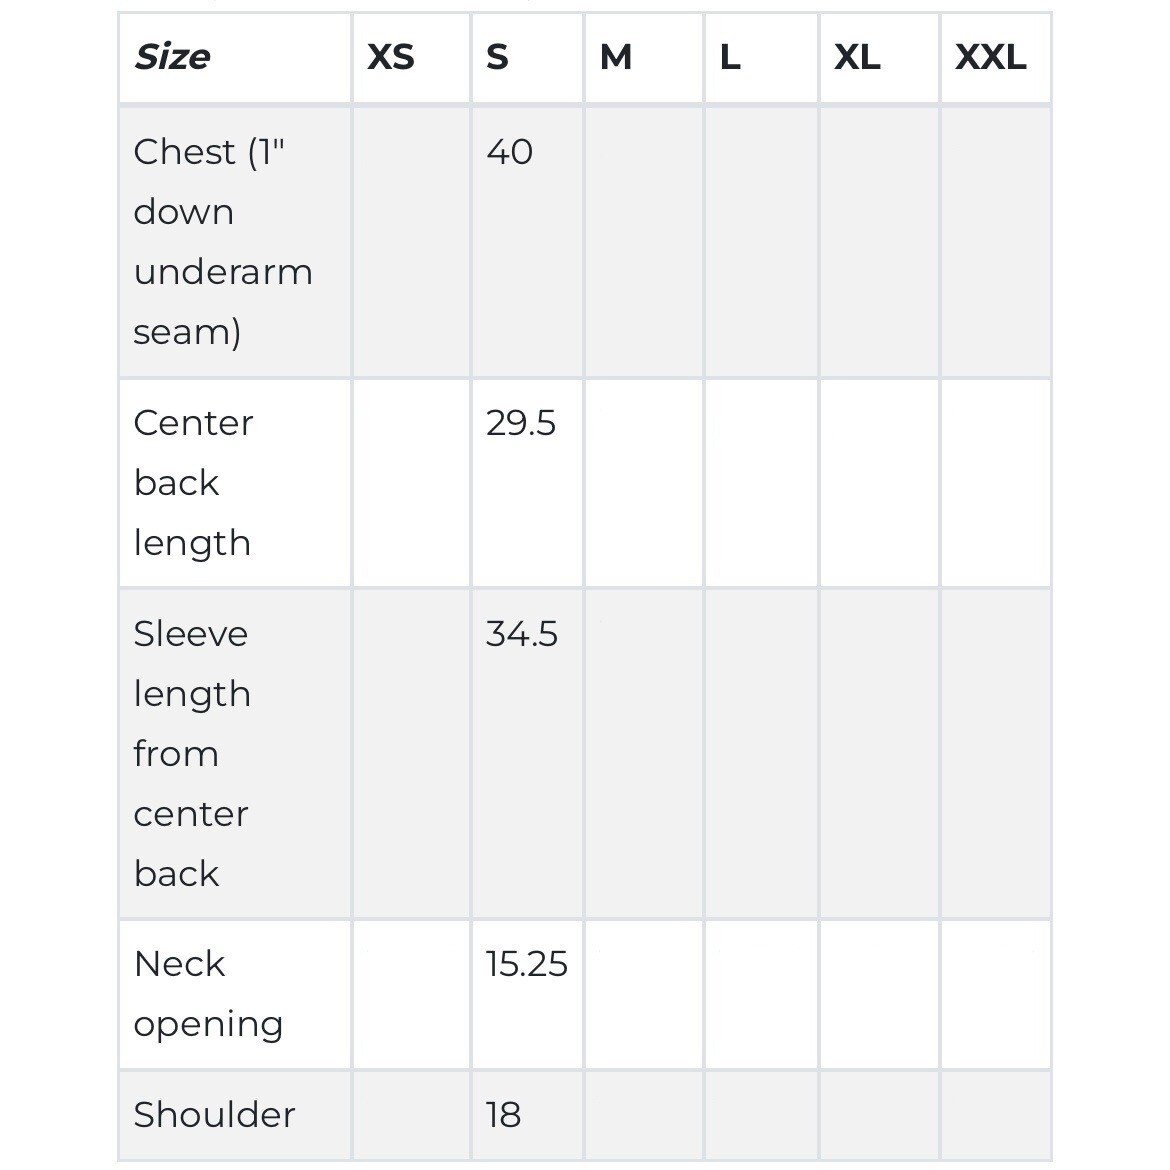The width and height of the screenshot is (1170, 1170).
Task: Select the S size column header
Action: [497, 57]
